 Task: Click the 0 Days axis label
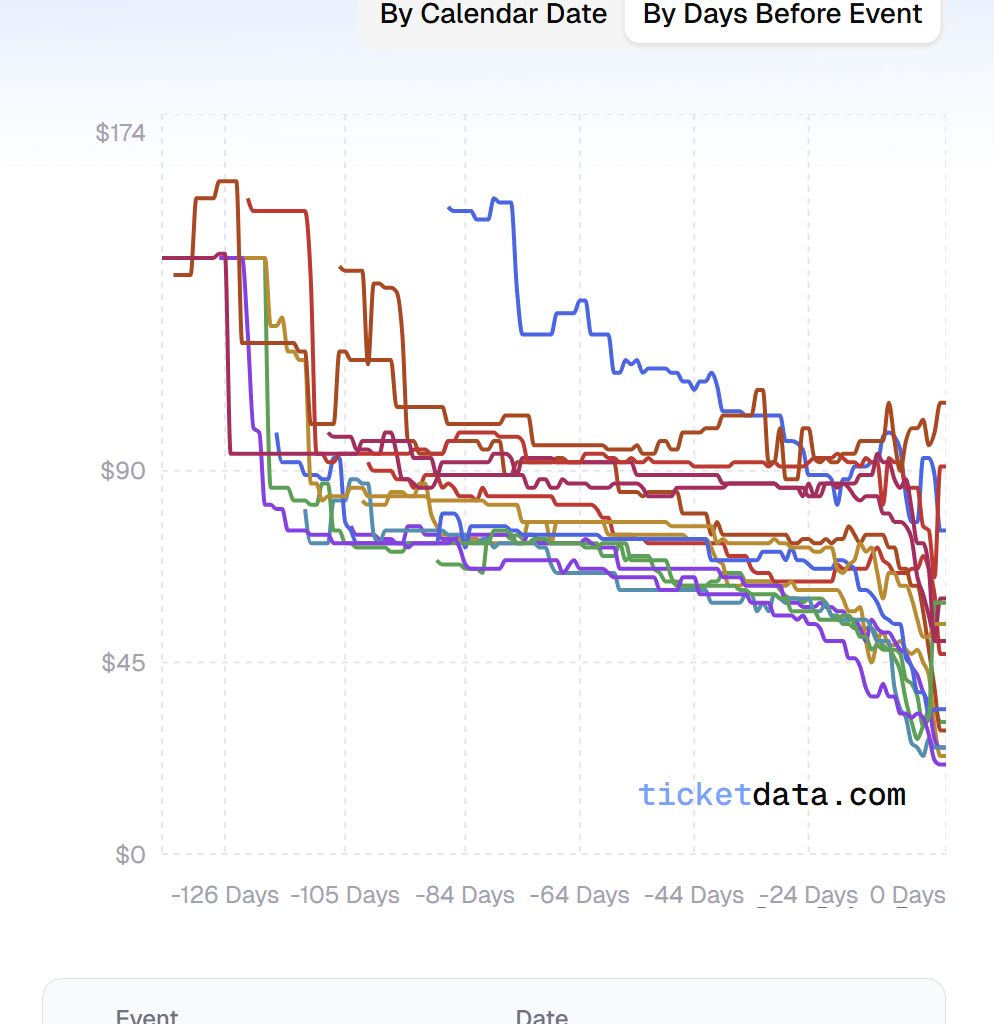point(908,895)
